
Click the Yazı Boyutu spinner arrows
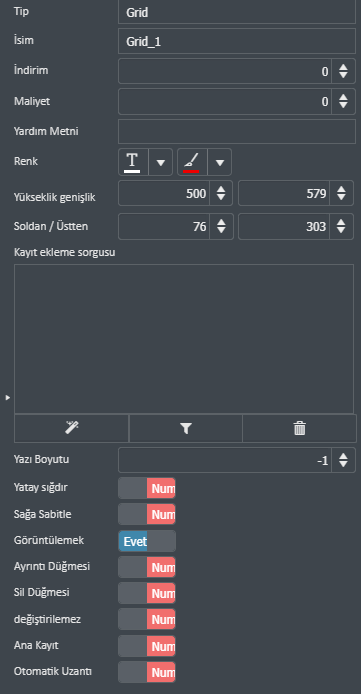point(343,460)
